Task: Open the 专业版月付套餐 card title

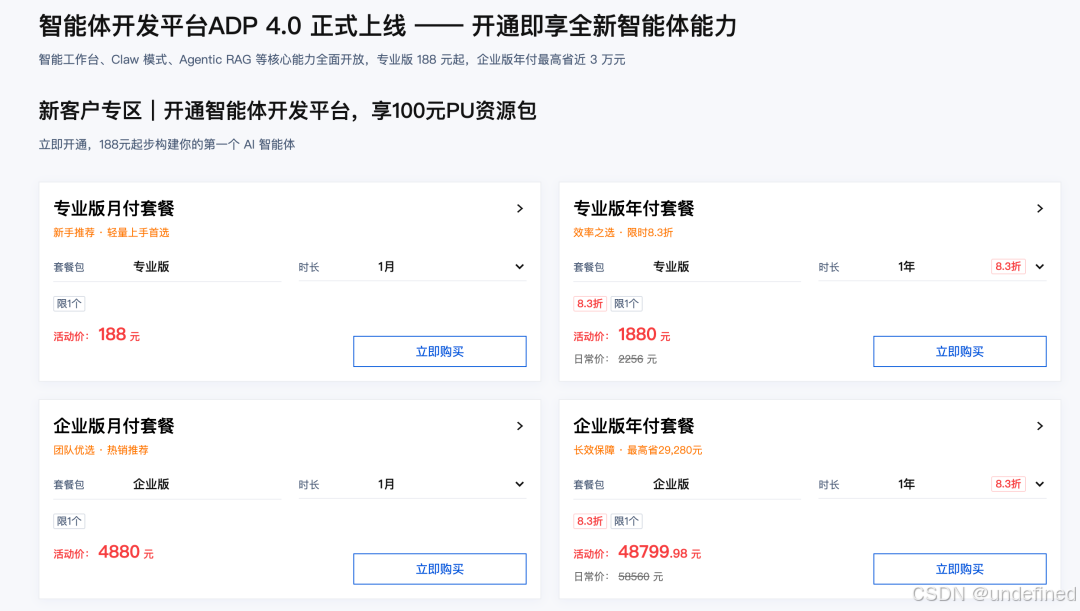Action: (114, 208)
